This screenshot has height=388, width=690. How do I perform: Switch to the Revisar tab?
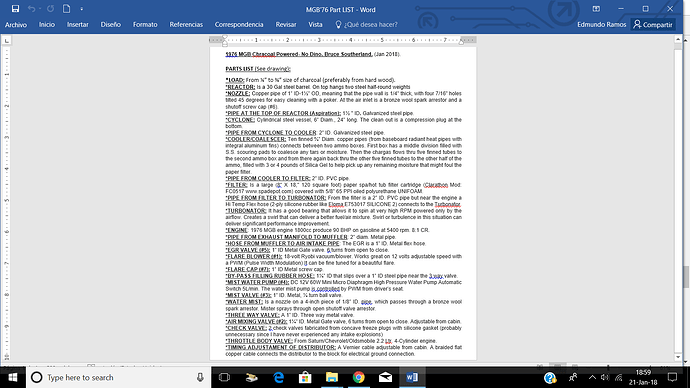tap(286, 25)
